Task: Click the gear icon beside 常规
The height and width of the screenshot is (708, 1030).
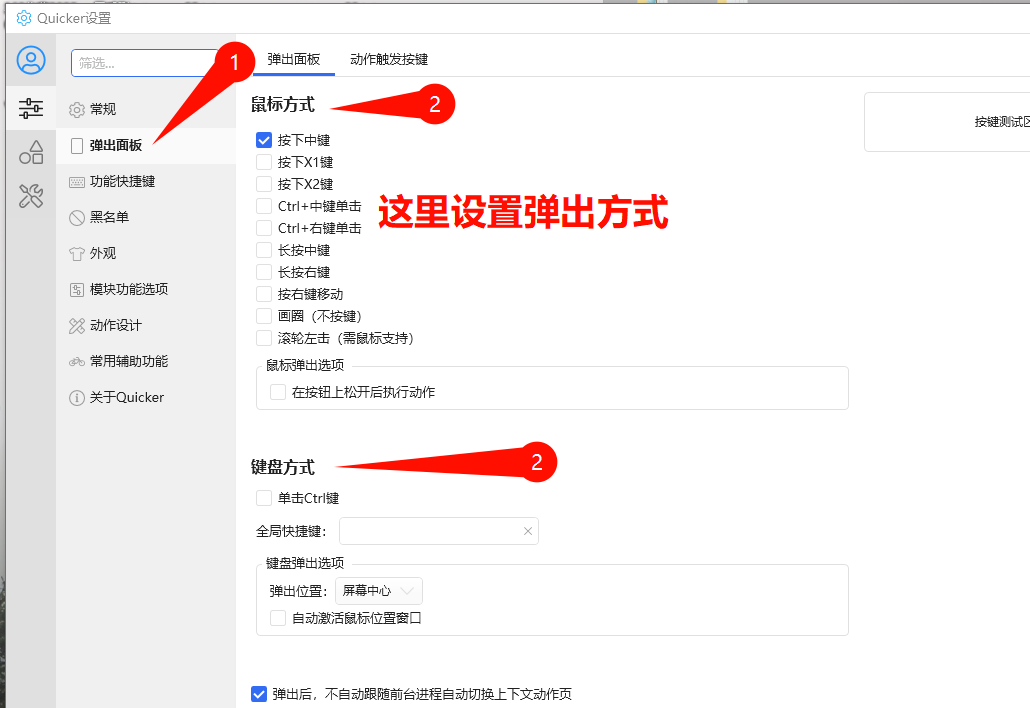Action: click(x=77, y=110)
